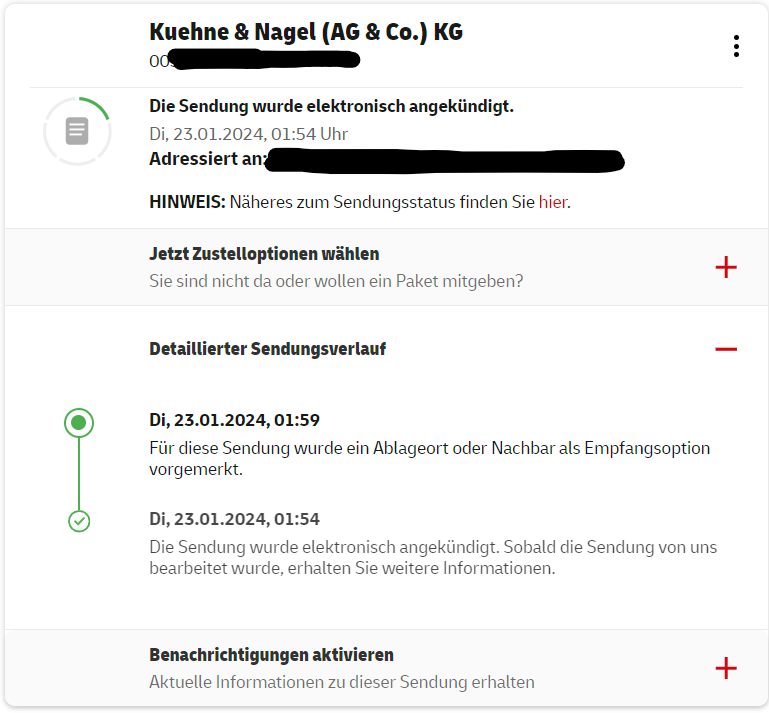Select the bold 01:54 history entry date
769x713 pixels.
(x=234, y=519)
